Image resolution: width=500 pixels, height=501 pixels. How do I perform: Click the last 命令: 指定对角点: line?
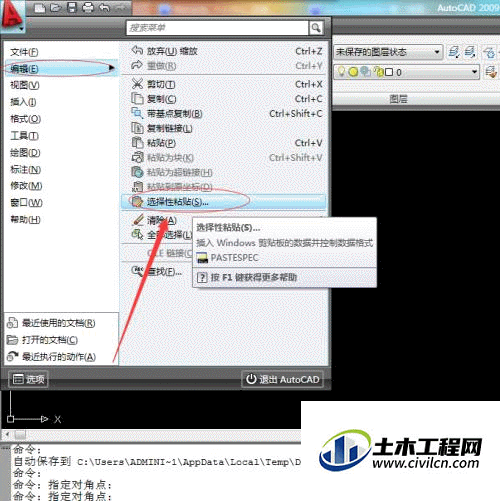tap(62, 496)
